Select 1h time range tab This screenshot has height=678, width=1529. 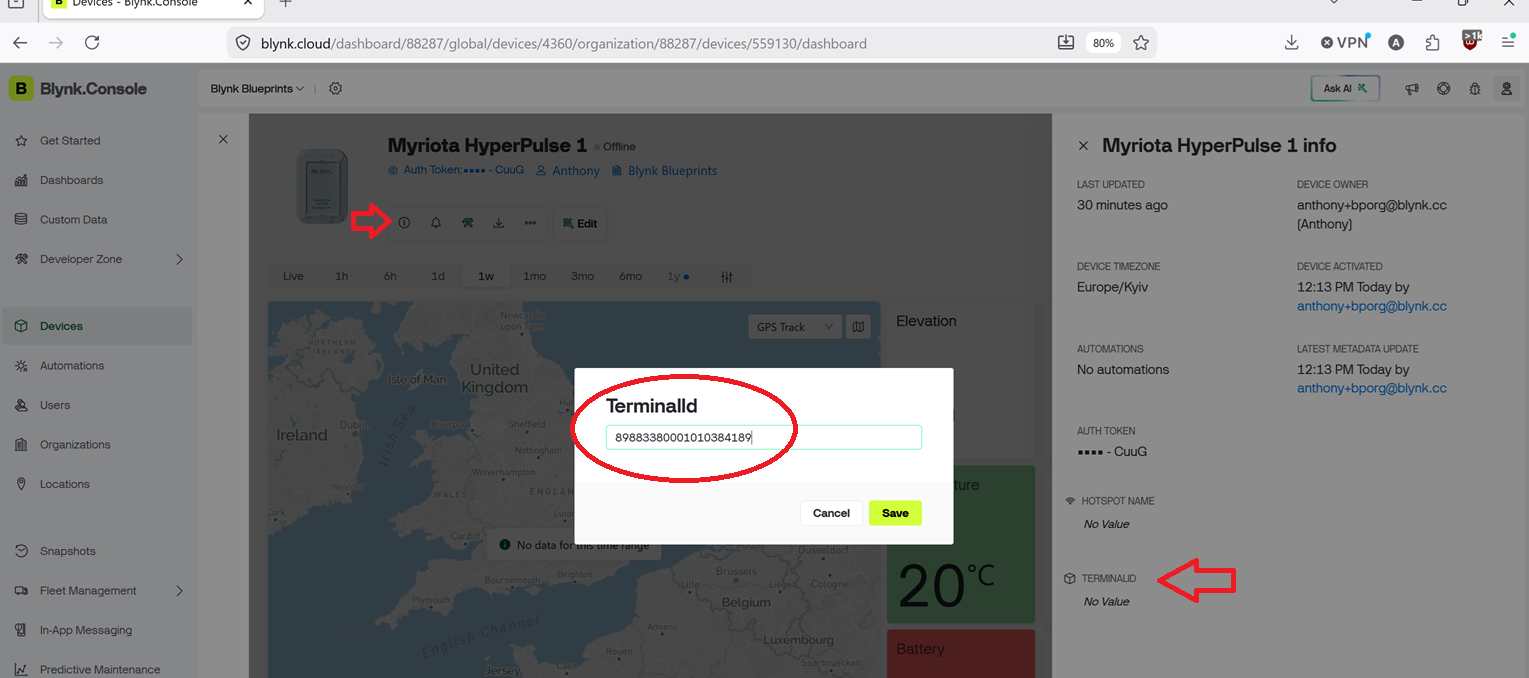pos(342,276)
